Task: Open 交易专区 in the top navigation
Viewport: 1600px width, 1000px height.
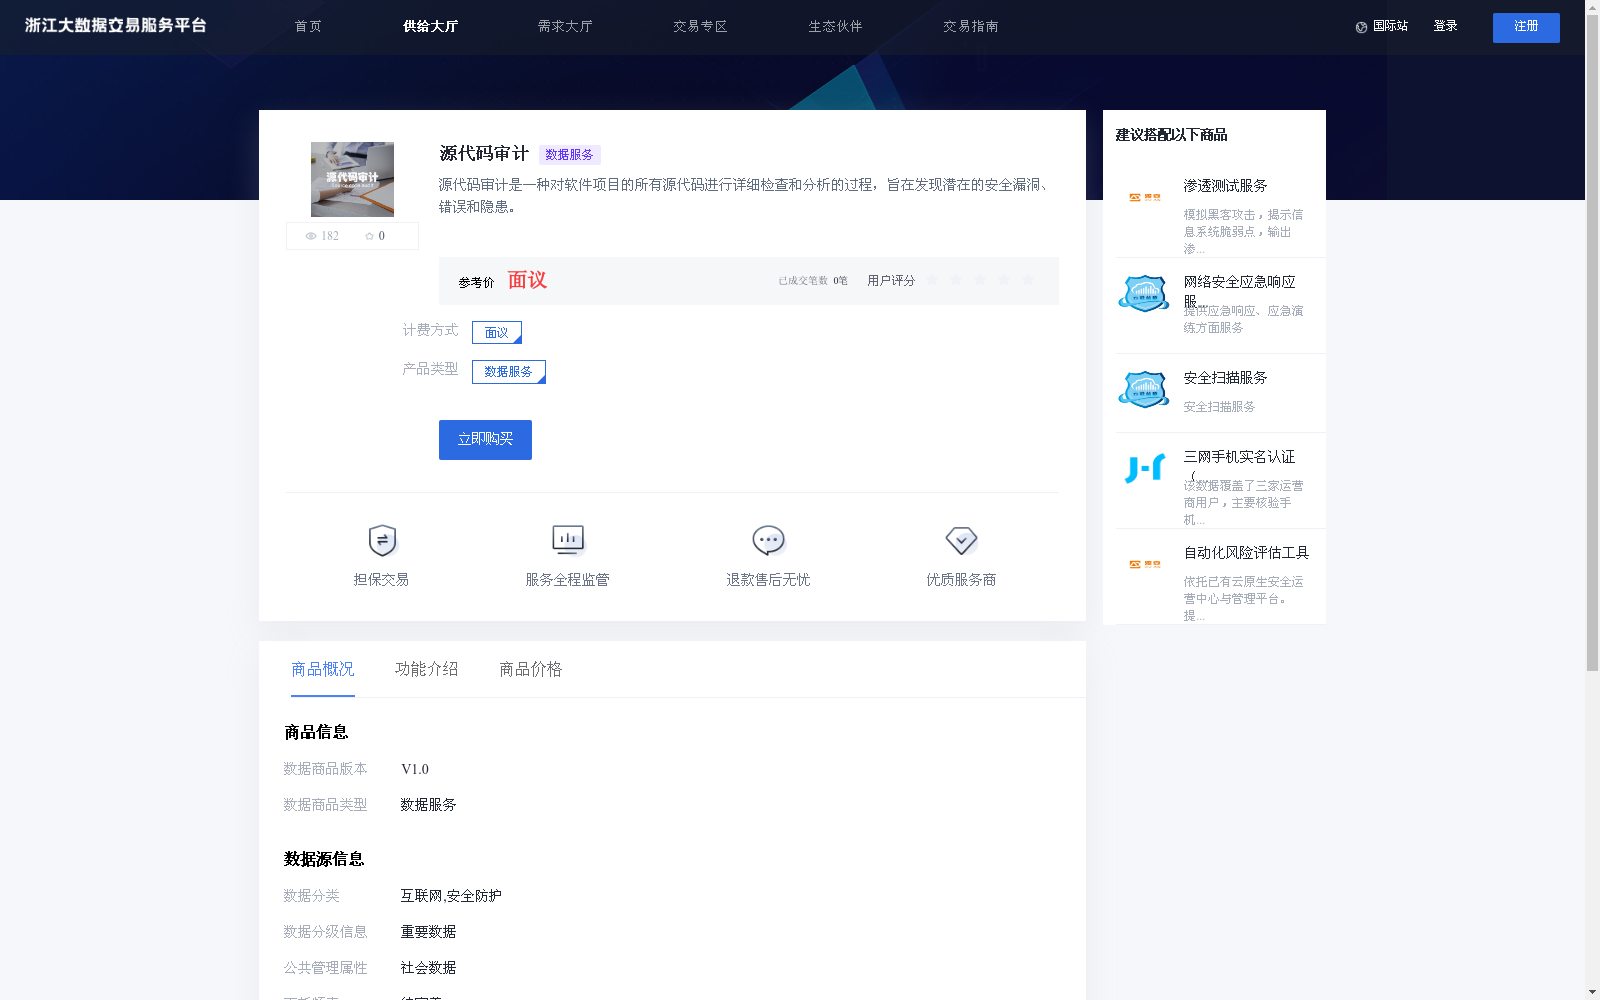Action: [700, 26]
